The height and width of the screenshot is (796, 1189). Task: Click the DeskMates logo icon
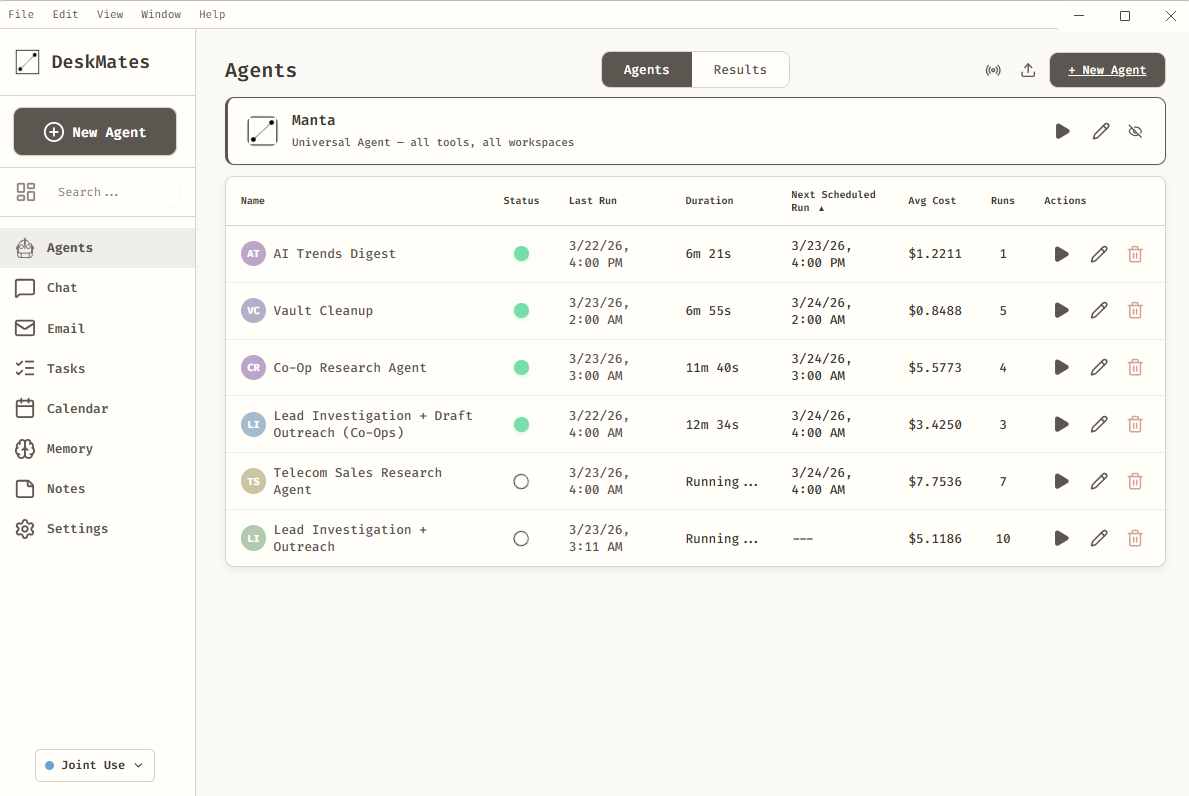[27, 62]
